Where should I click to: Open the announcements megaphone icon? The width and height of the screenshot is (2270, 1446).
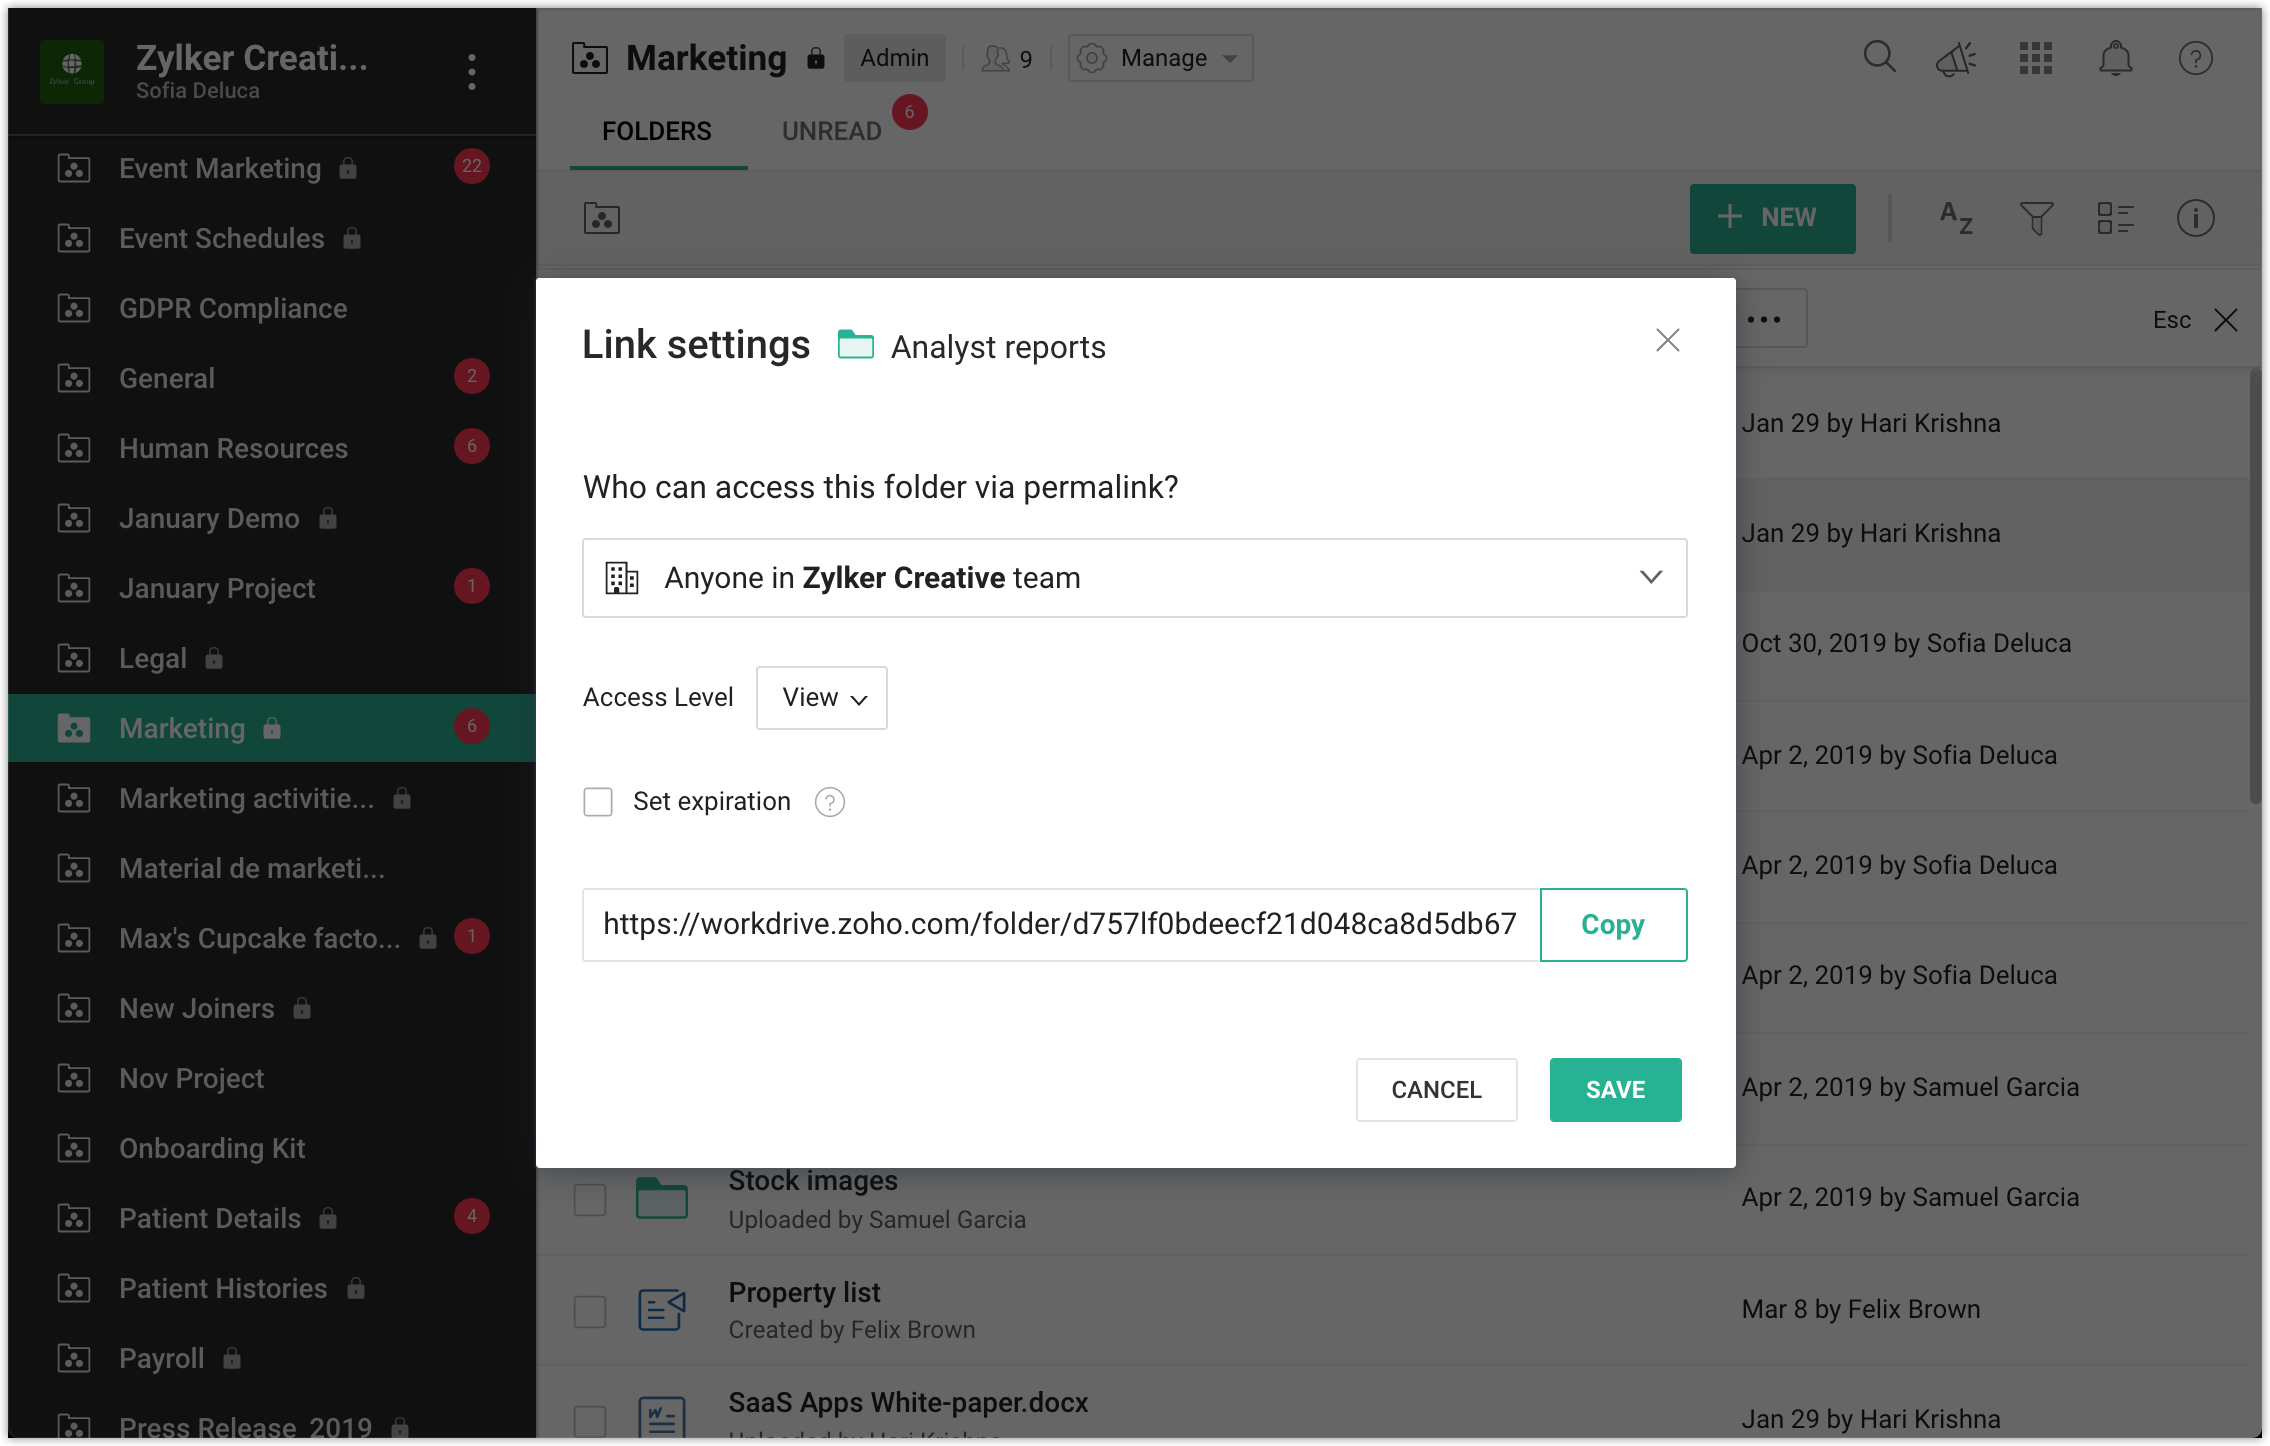1956,59
